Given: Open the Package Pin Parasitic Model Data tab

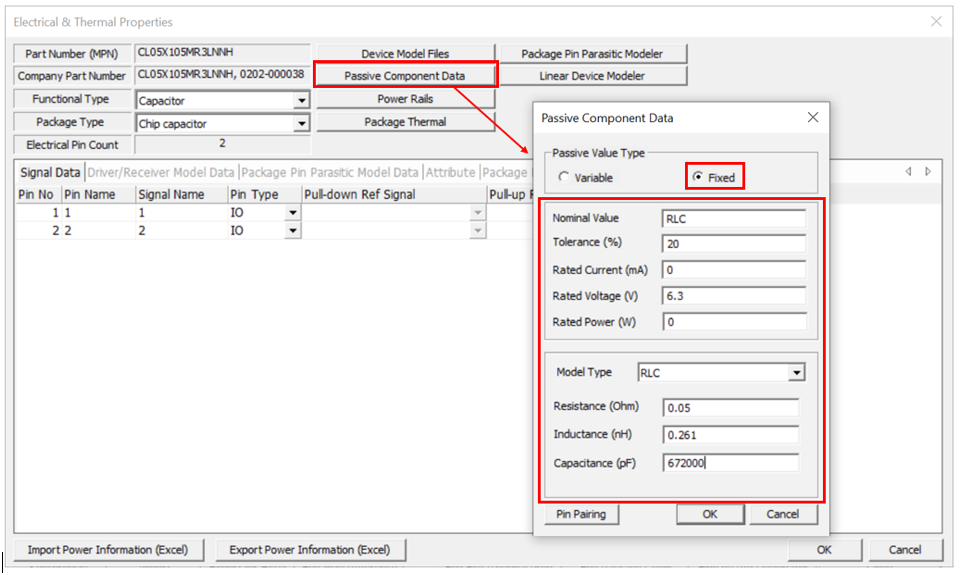Looking at the screenshot, I should click(330, 172).
